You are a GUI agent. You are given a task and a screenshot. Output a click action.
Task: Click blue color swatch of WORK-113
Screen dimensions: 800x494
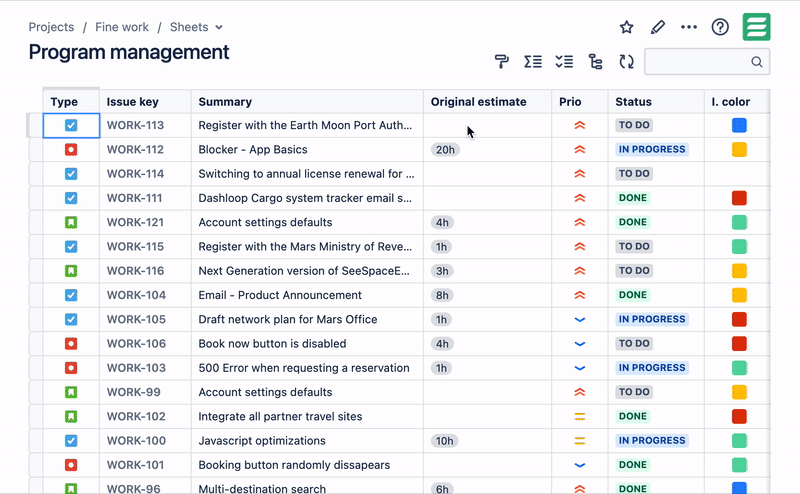click(739, 125)
